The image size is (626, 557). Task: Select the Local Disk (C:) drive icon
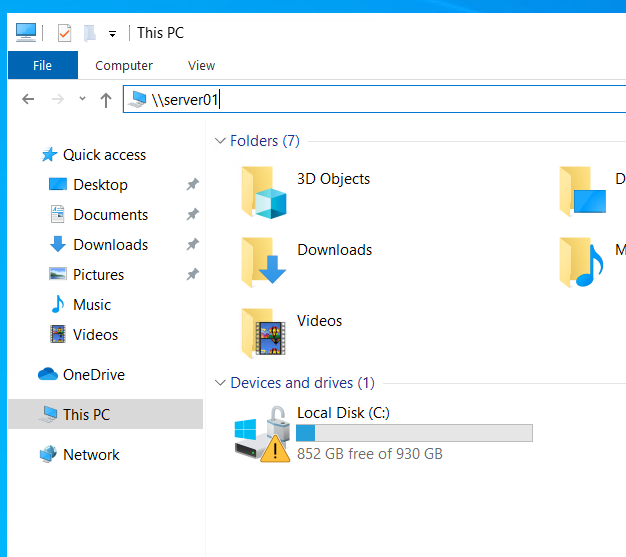[262, 434]
